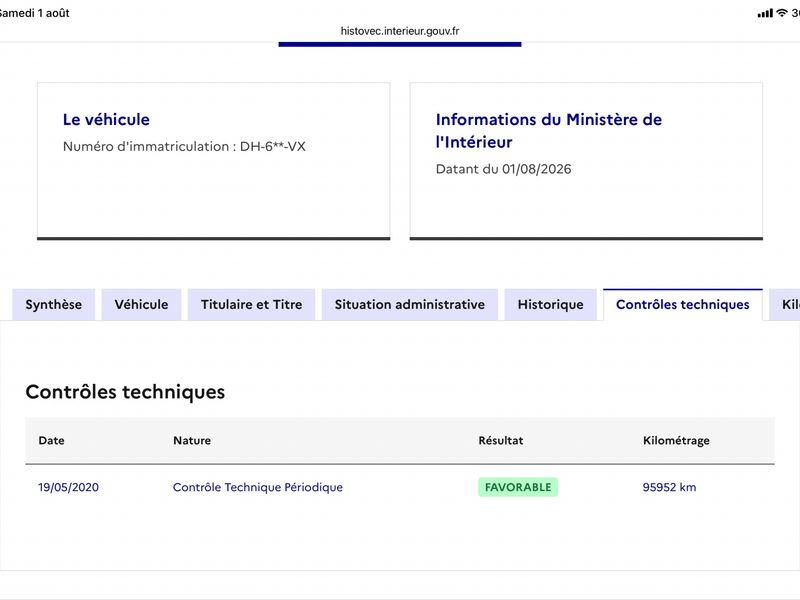Click the Le véhicule card title
Viewport: 800px width, 600px height.
(x=106, y=119)
